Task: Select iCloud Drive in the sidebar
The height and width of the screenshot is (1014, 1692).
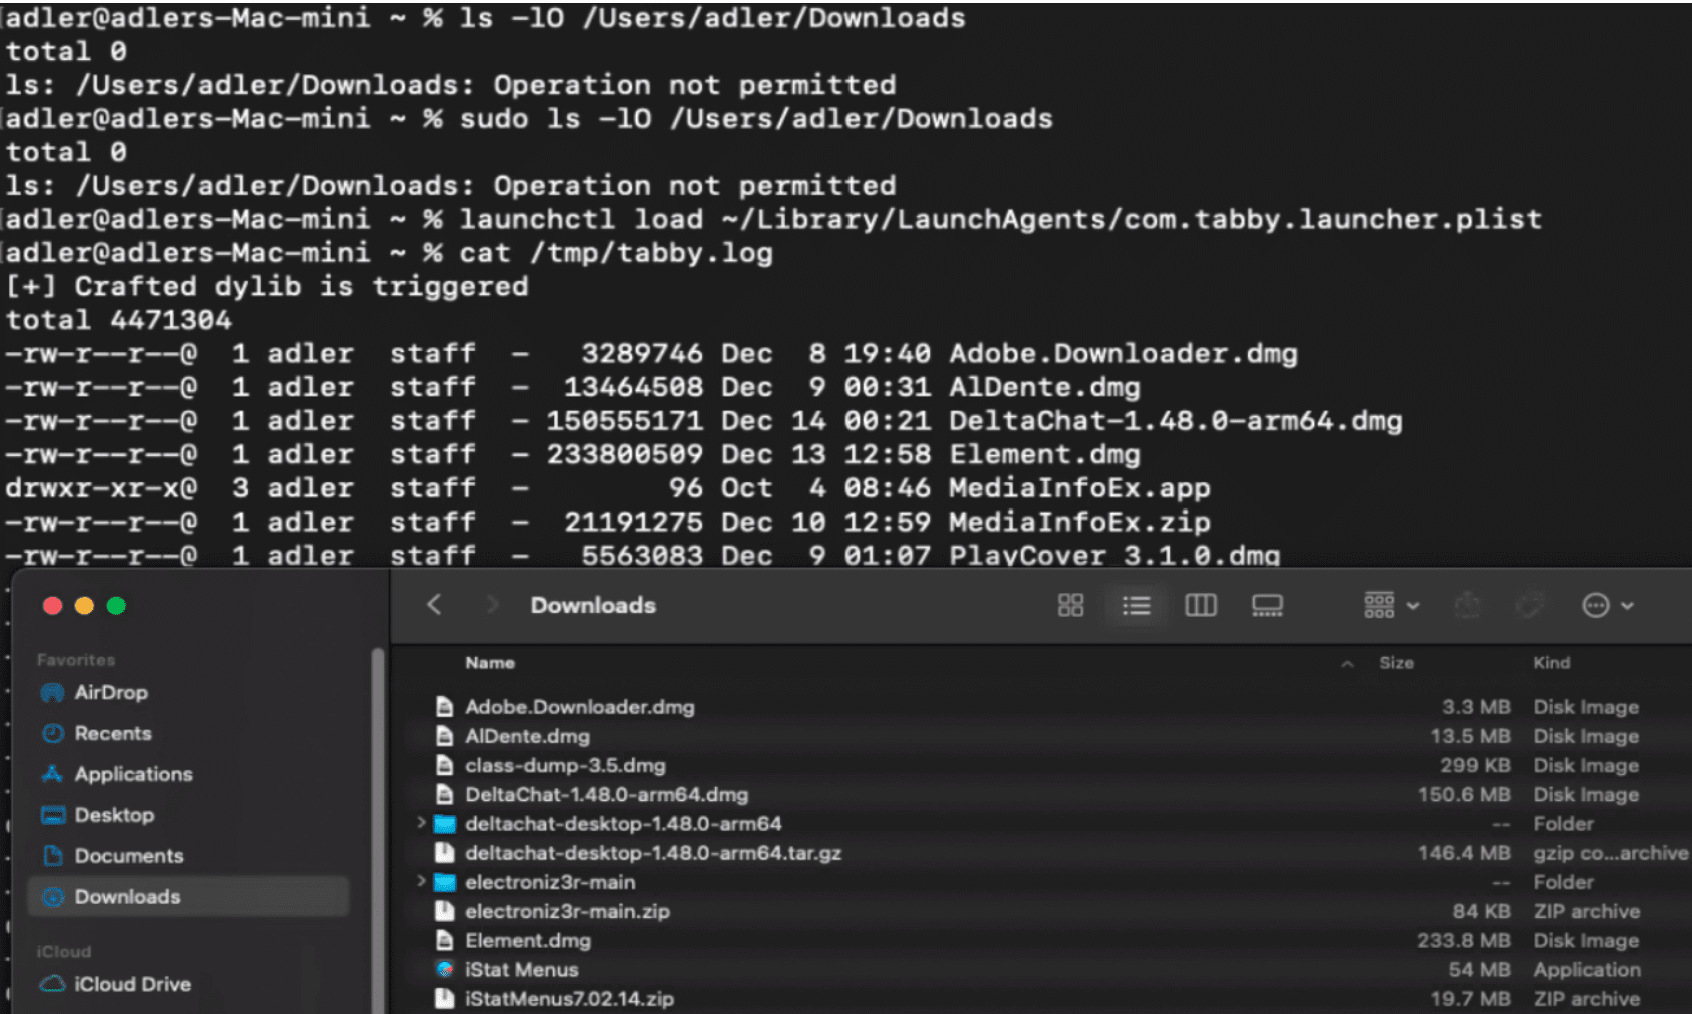Action: (131, 984)
